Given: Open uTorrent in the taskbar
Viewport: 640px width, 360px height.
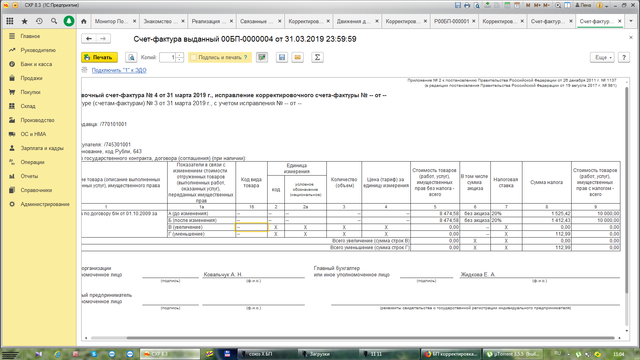Looking at the screenshot, I should click(x=513, y=354).
